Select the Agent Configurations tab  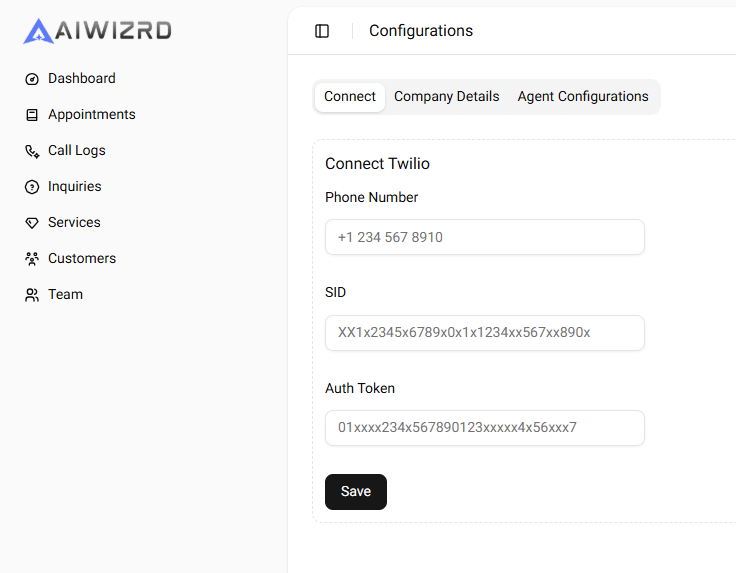point(583,97)
